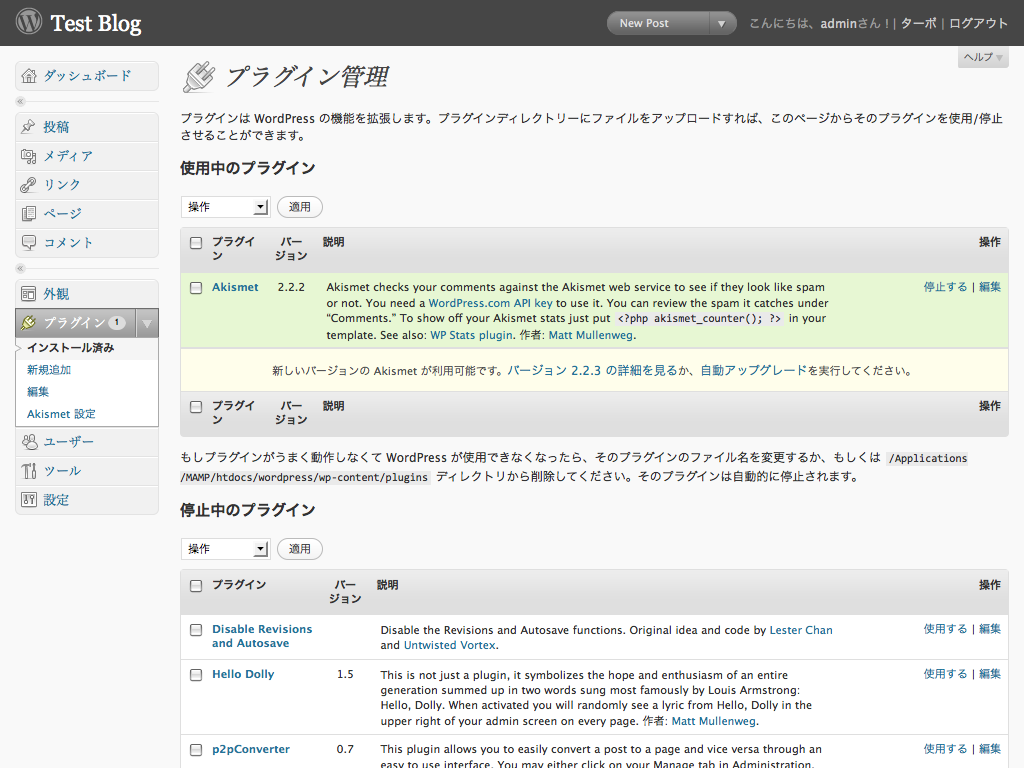
Task: Click 適用 button for active plugins
Action: coord(300,207)
